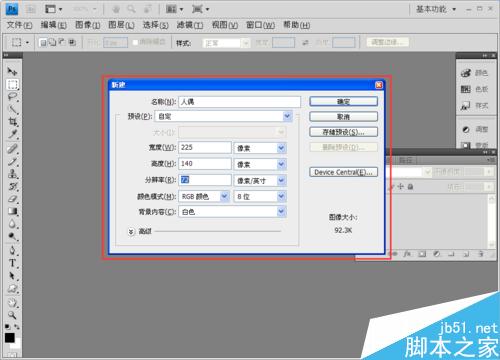Image resolution: width=500 pixels, height=360 pixels.
Task: Select the Clone Stamp tool
Action: pos(12,174)
